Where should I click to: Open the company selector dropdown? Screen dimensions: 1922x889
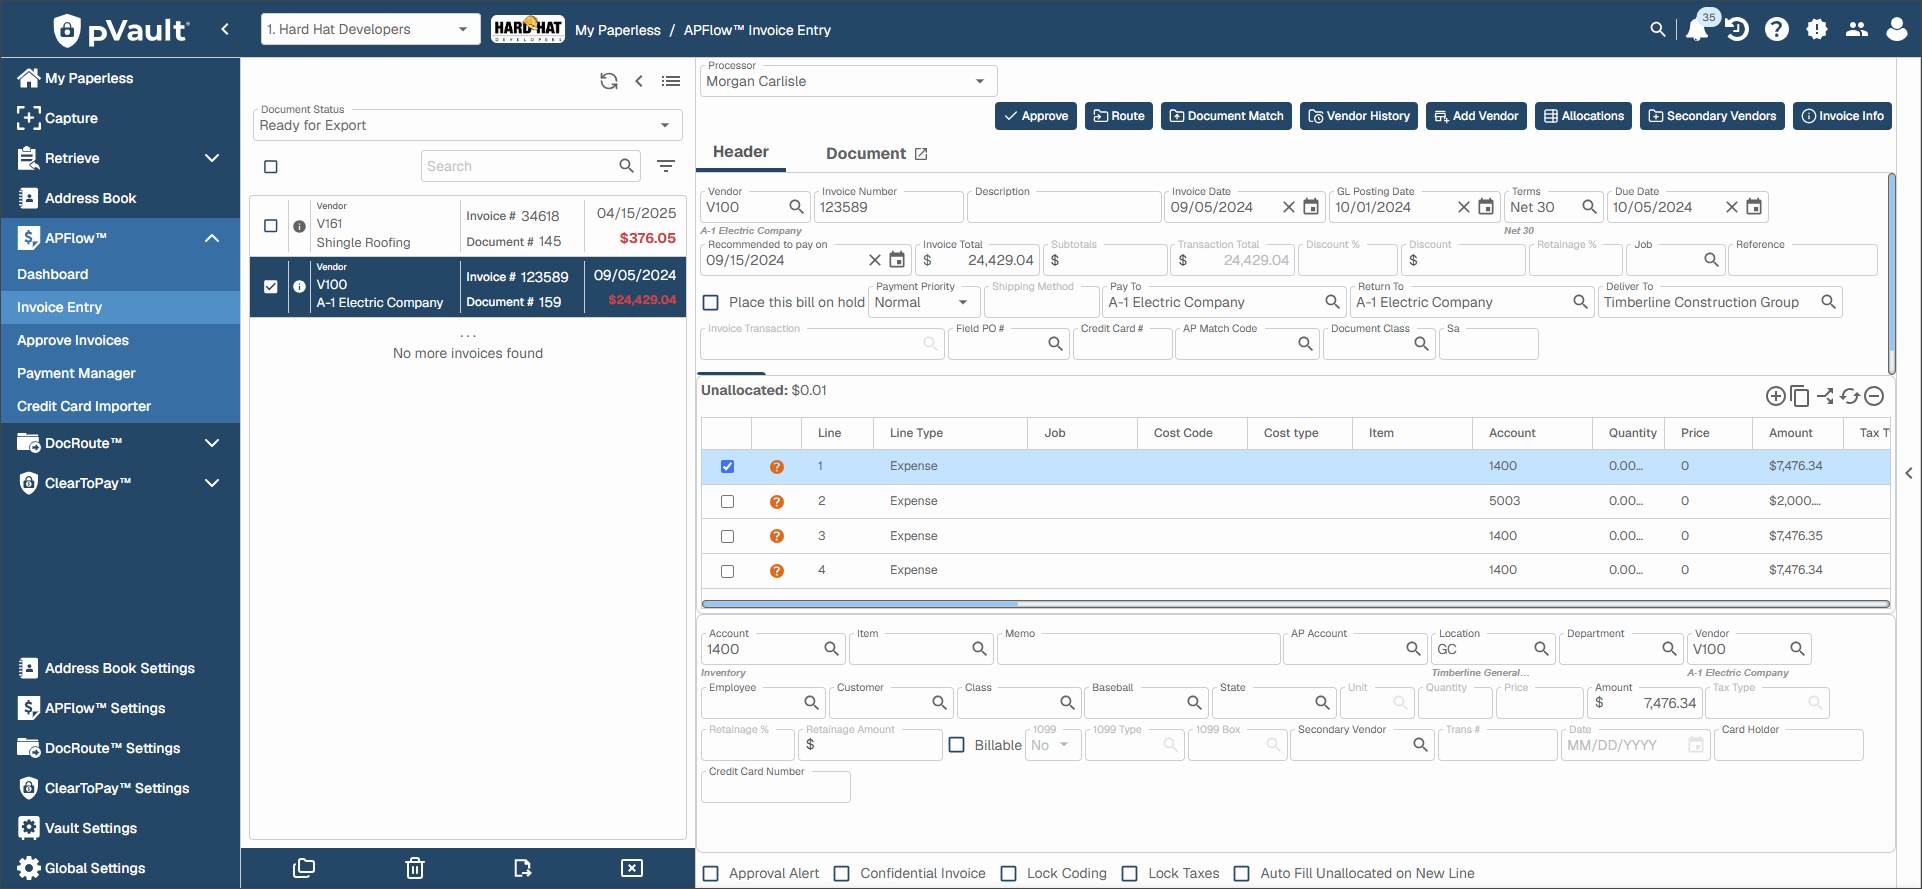[370, 29]
